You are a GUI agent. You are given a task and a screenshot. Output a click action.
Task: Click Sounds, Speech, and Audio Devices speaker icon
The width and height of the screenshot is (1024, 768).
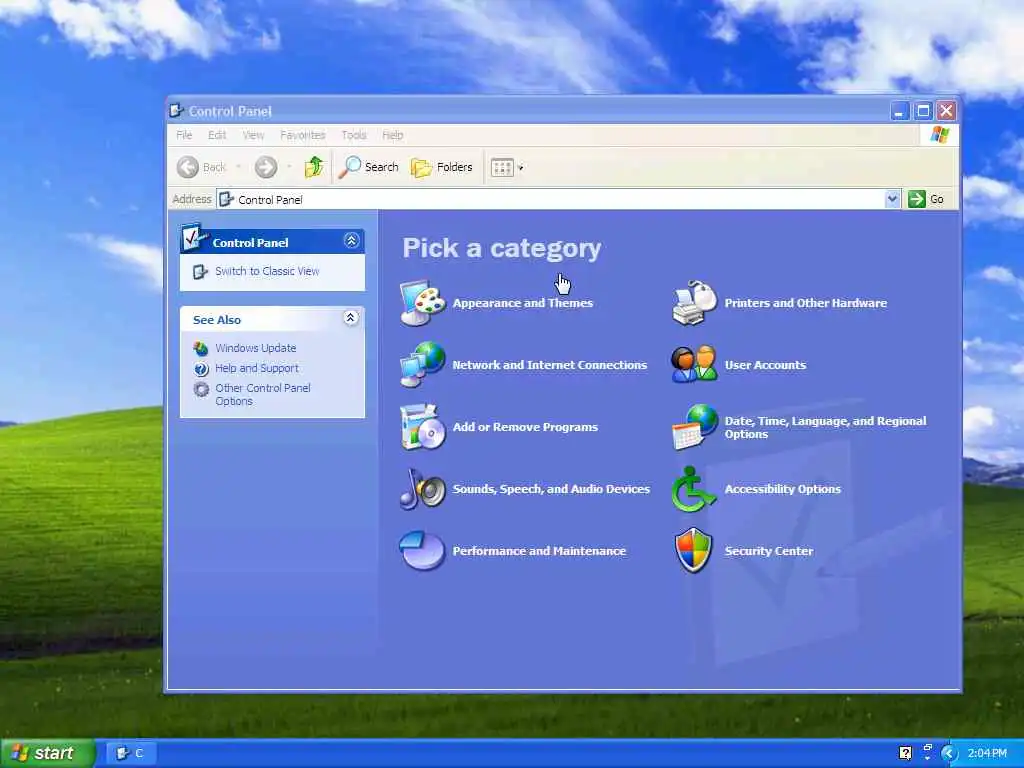(x=423, y=488)
